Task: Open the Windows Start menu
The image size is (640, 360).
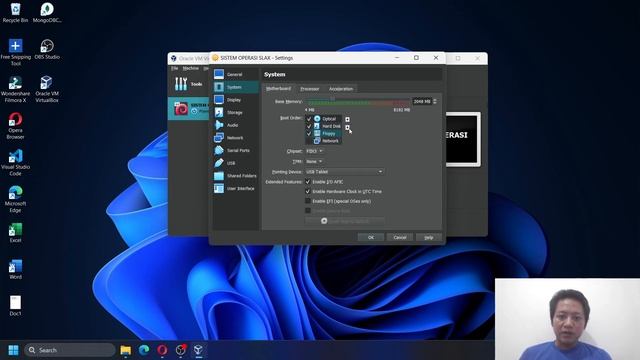Action: (13, 350)
